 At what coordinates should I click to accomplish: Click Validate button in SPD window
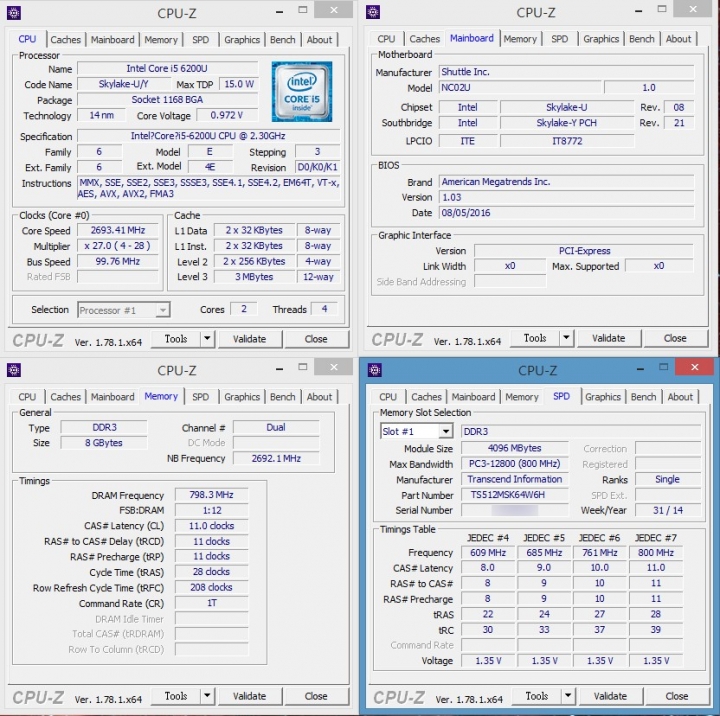click(610, 696)
